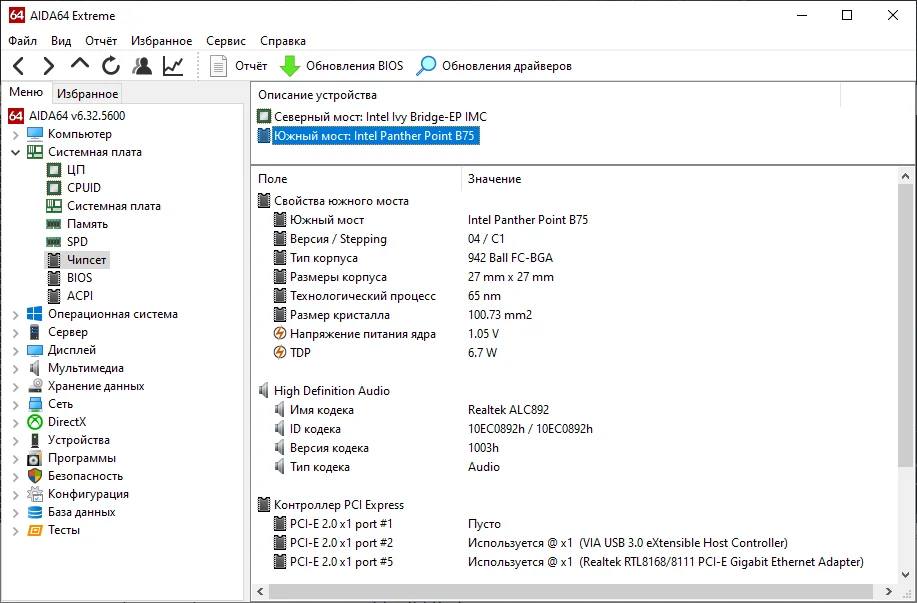Image resolution: width=917 pixels, height=603 pixels.
Task: Expand the Мультимедиа tree node
Action: click(x=15, y=369)
